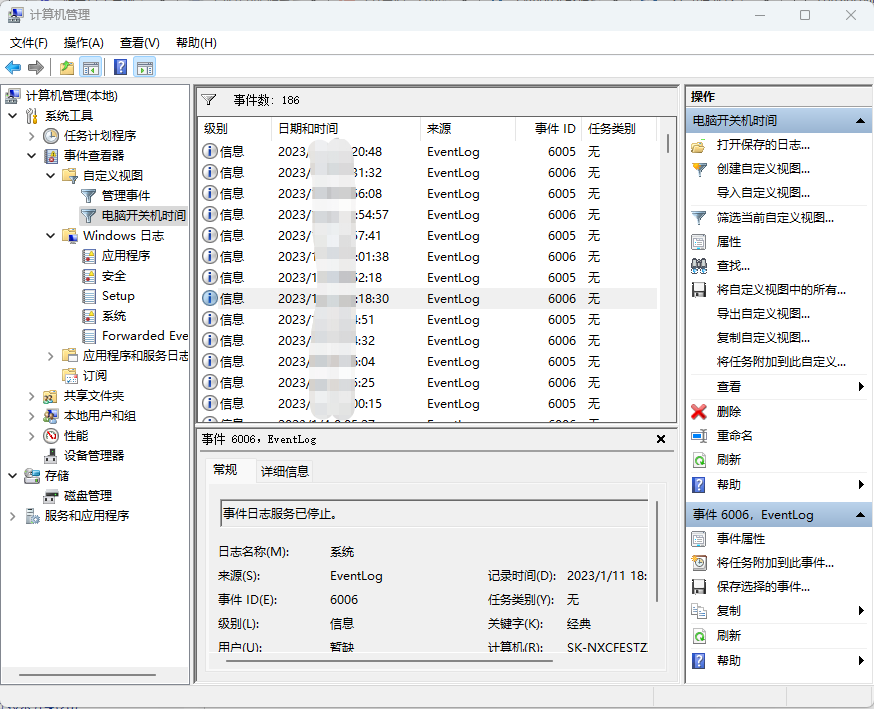Viewport: 874px width, 709px height.
Task: Open the 操作(A) menu
Action: (x=84, y=43)
